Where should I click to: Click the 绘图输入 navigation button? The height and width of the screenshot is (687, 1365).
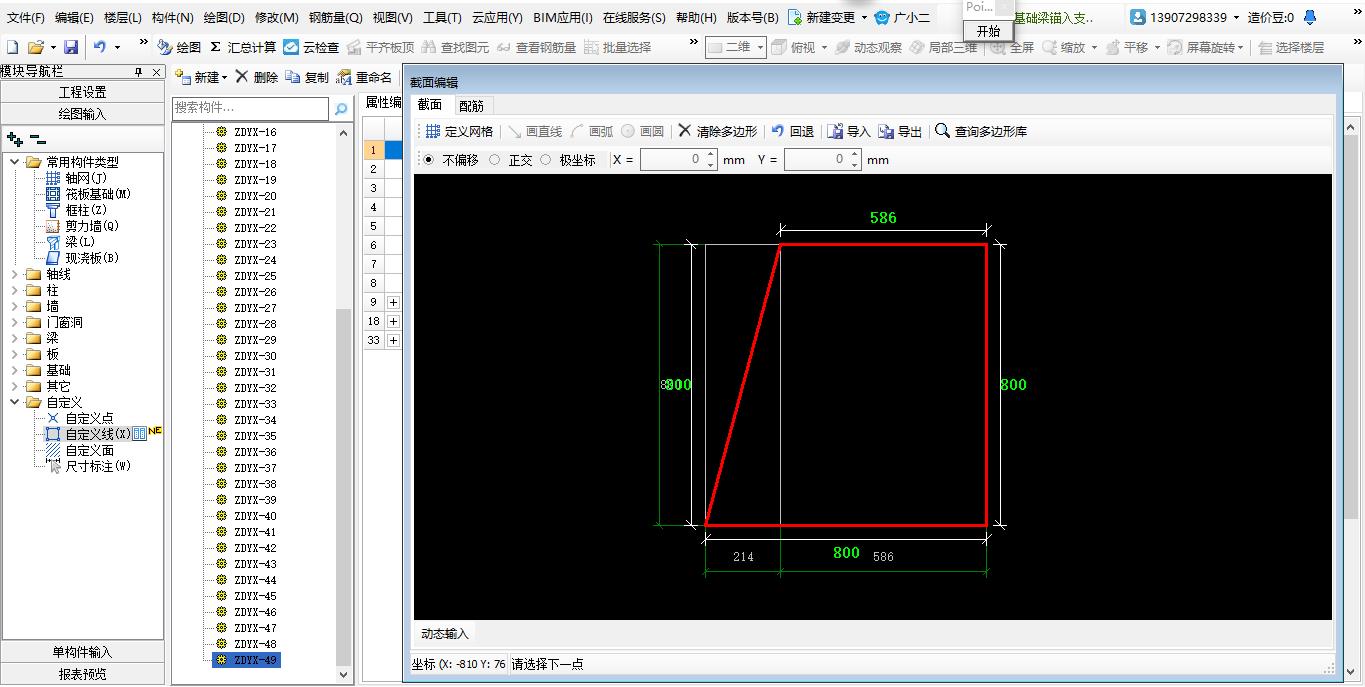pos(82,114)
